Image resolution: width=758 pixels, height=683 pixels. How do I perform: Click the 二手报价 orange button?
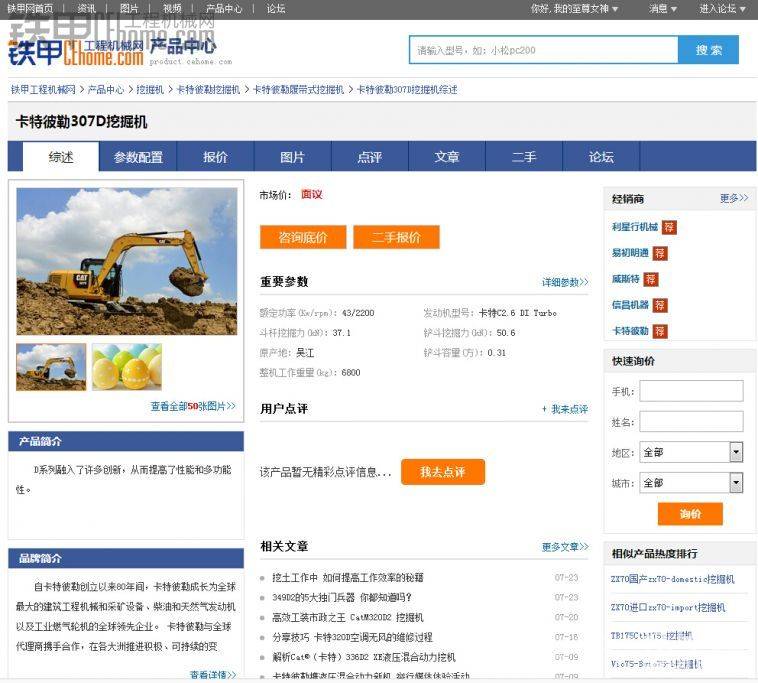point(396,237)
